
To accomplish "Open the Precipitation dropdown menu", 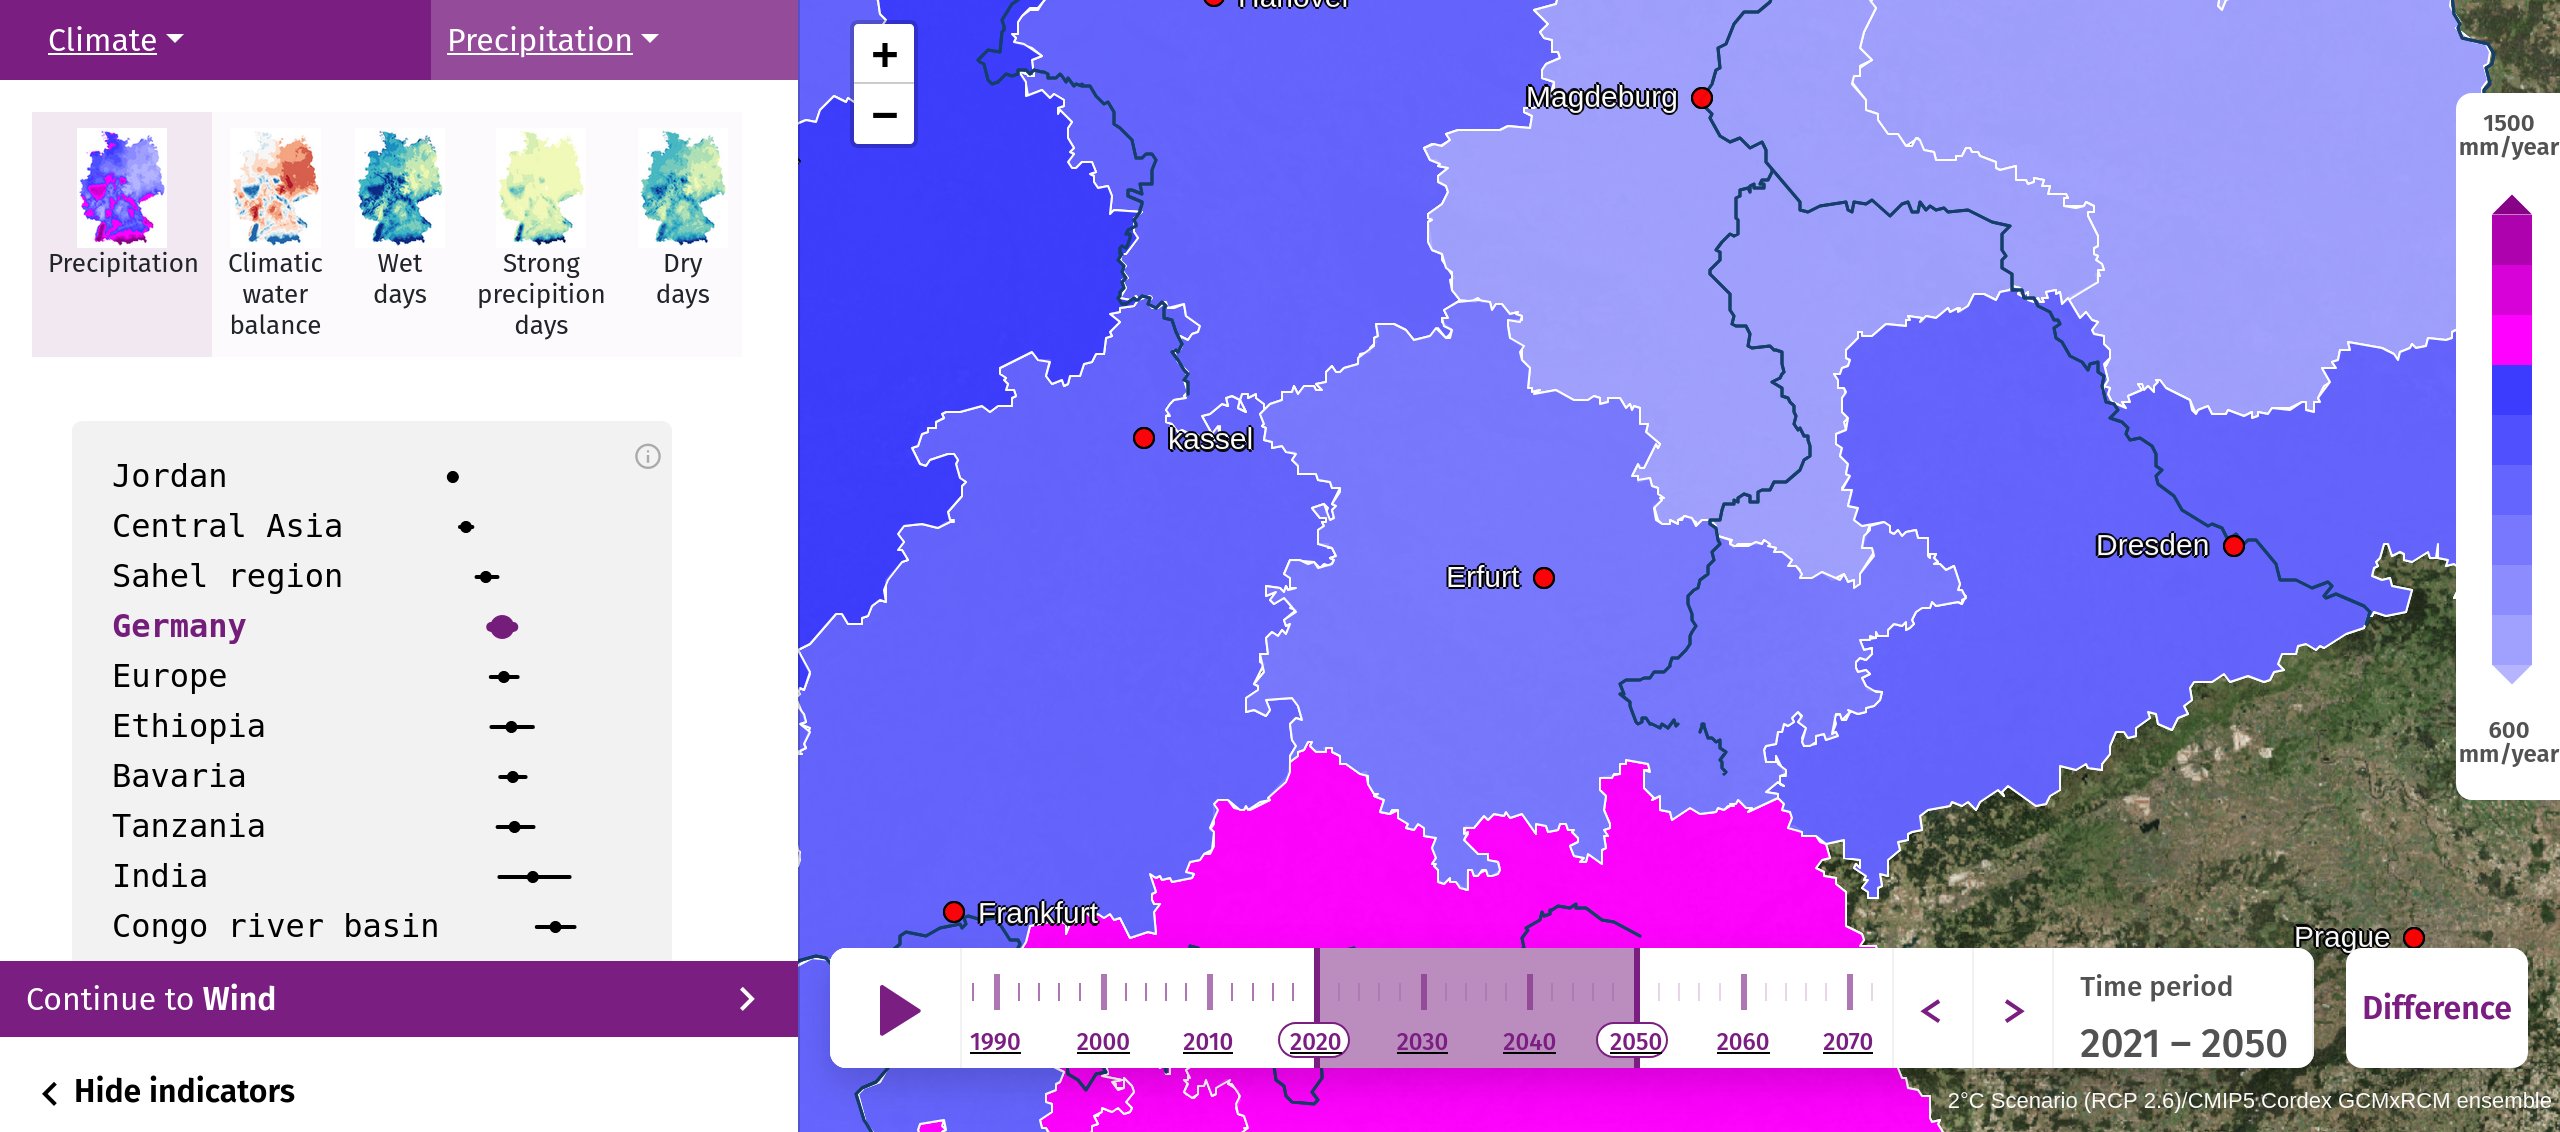I will tap(553, 40).
